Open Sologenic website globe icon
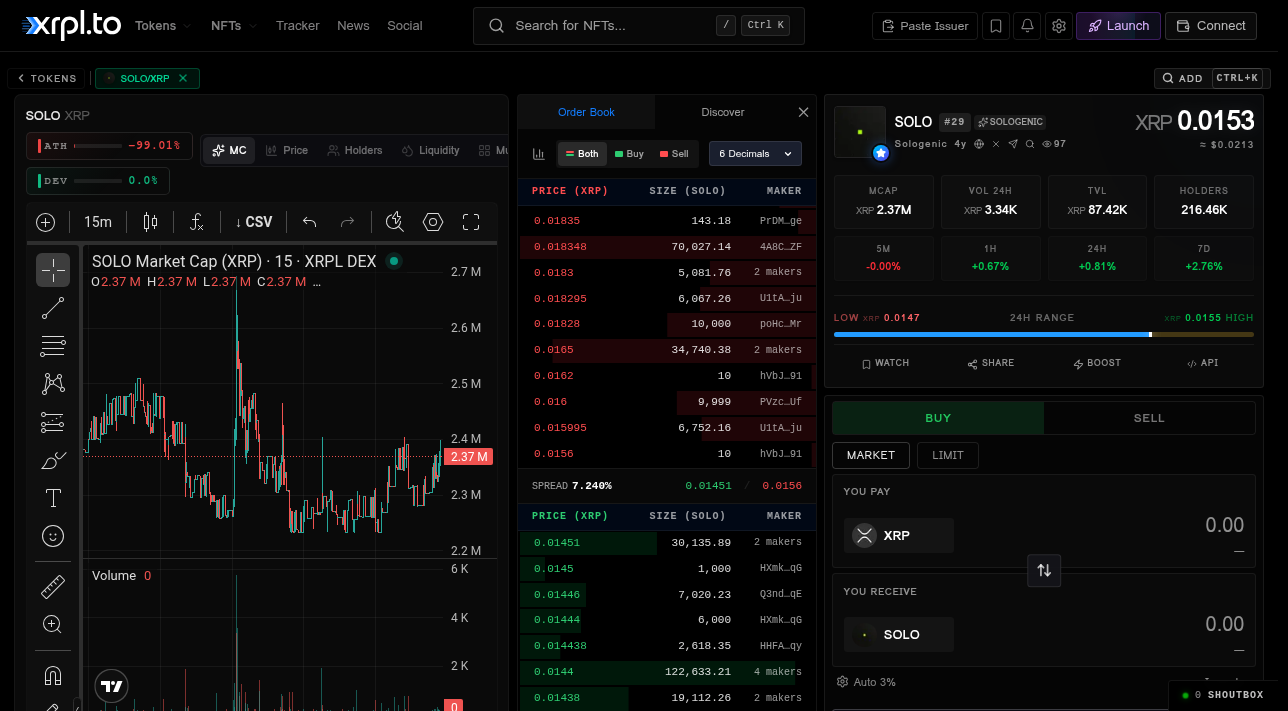Image resolution: width=1288 pixels, height=711 pixels. [x=979, y=144]
